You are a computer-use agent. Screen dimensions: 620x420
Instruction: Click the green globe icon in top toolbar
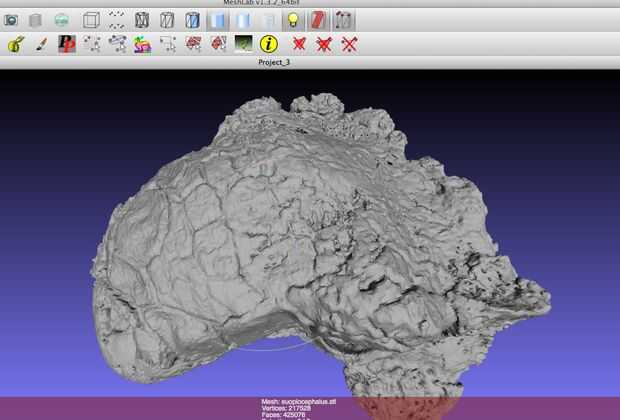click(x=61, y=19)
